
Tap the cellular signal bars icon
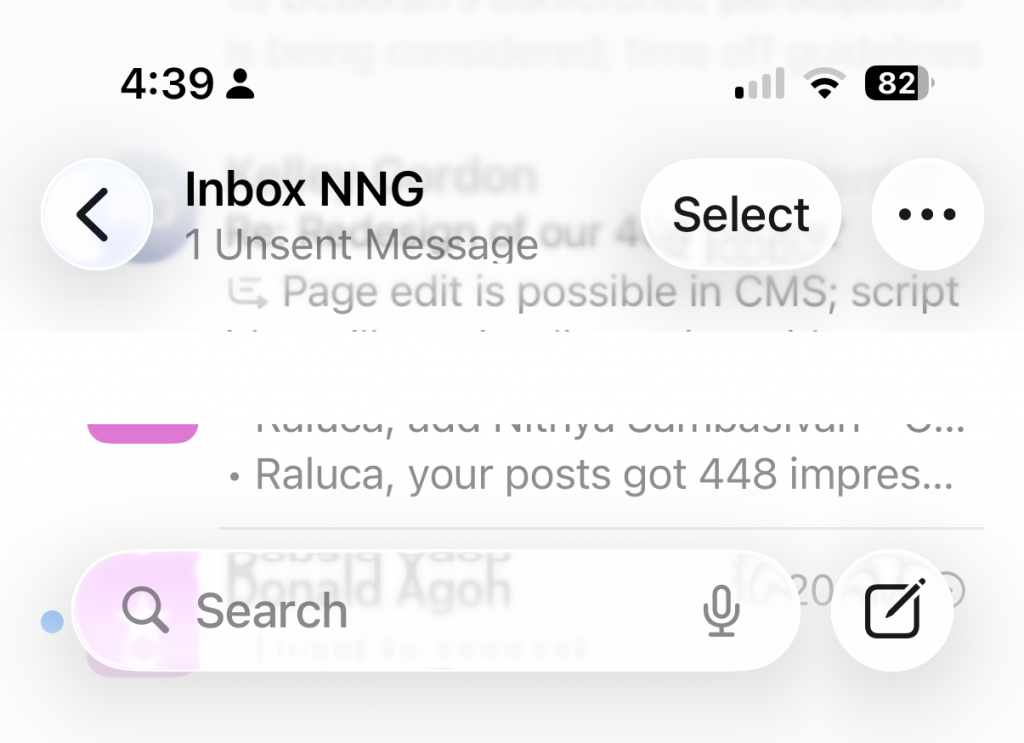pyautogui.click(x=760, y=84)
